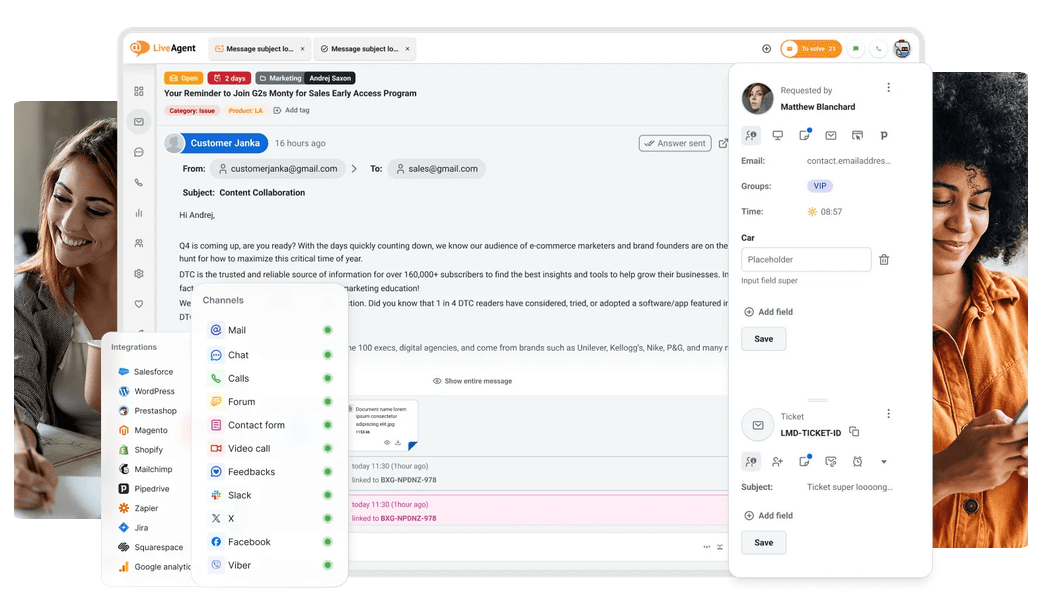The height and width of the screenshot is (610, 1043).
Task: Click the chevron between From and To
Action: (354, 169)
